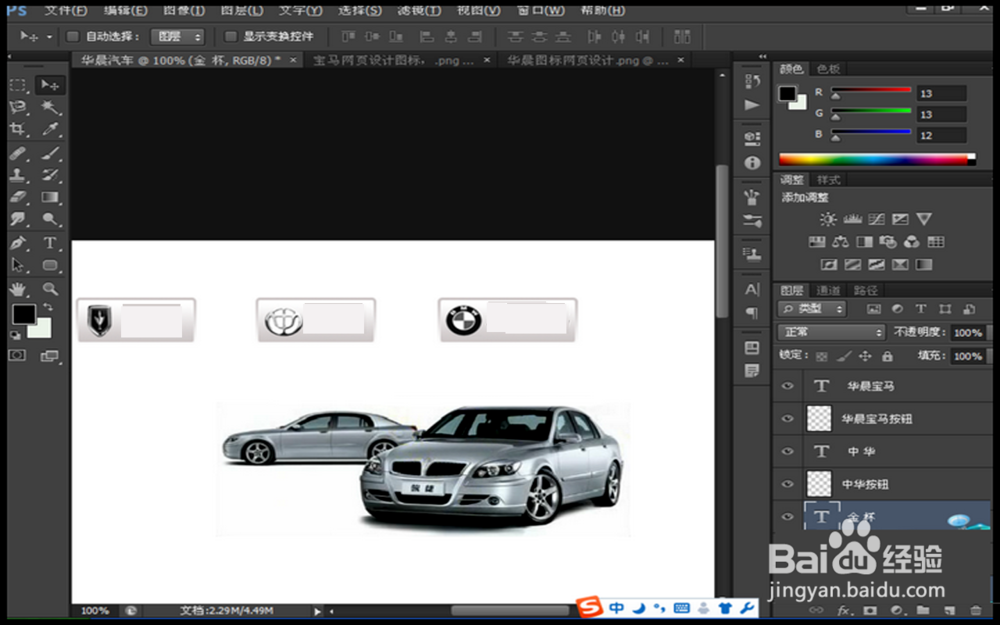
Task: Select the Crop tool
Action: (x=18, y=129)
